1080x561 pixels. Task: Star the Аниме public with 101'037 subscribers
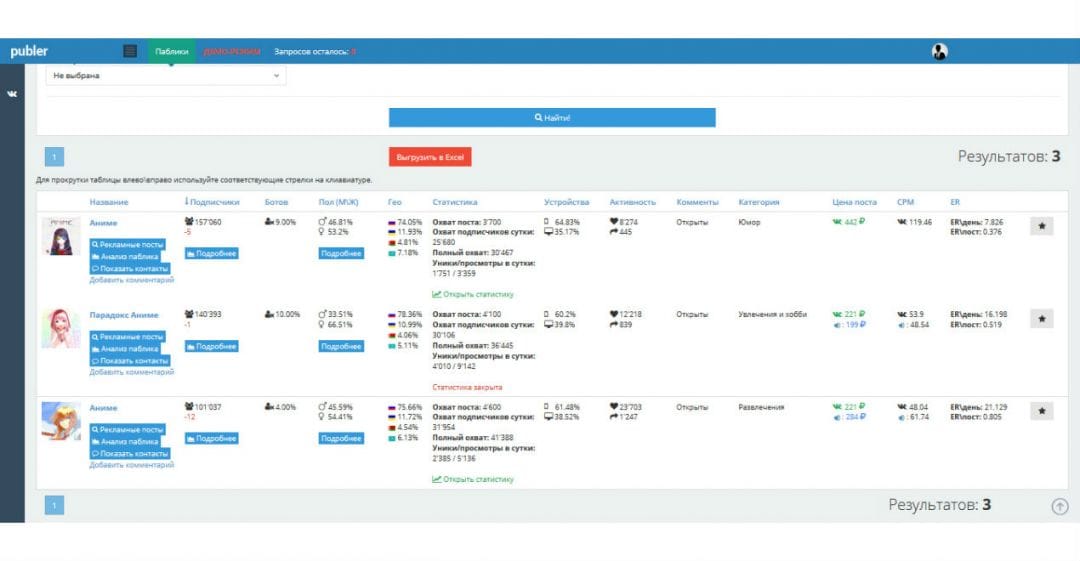[1041, 411]
